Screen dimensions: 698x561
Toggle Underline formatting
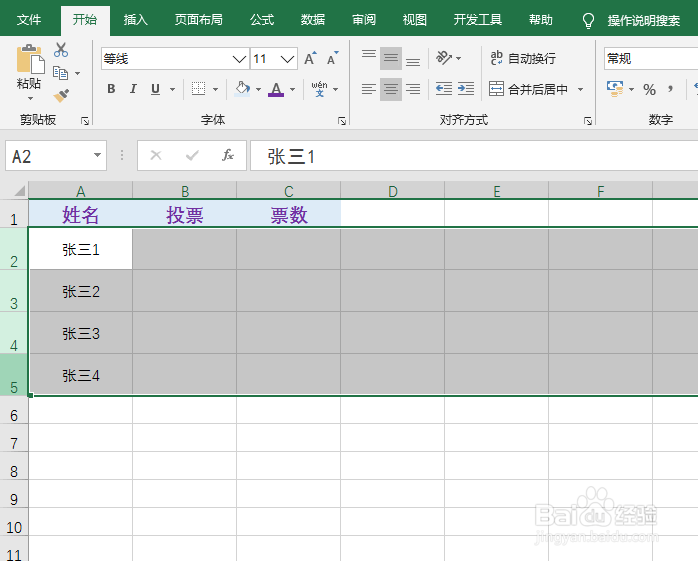click(x=155, y=89)
